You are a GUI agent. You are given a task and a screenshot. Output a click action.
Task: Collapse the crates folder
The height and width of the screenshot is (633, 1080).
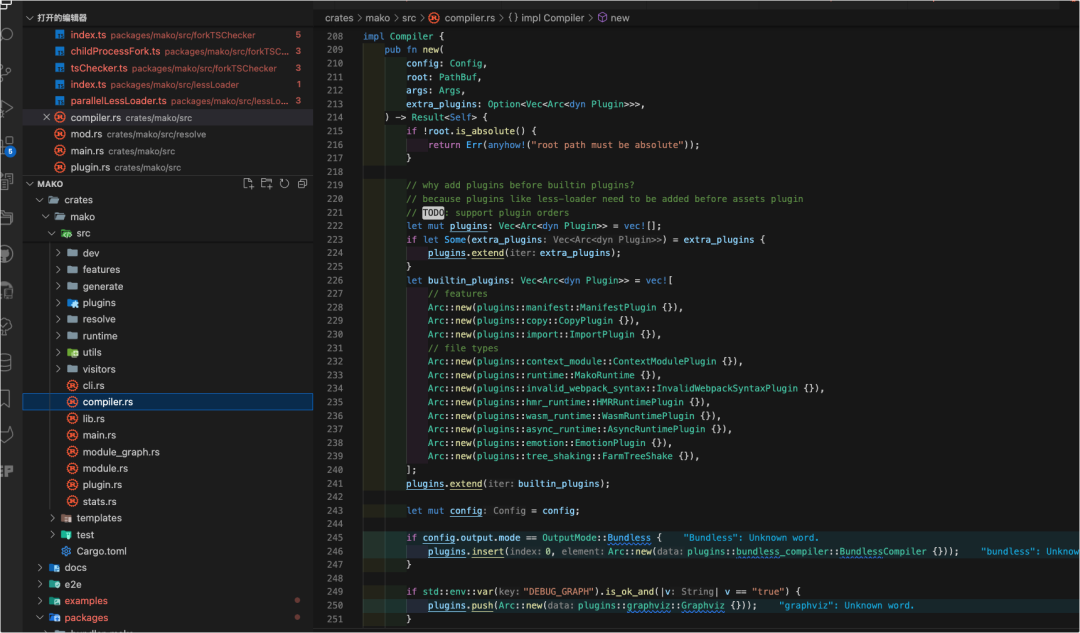(x=78, y=200)
